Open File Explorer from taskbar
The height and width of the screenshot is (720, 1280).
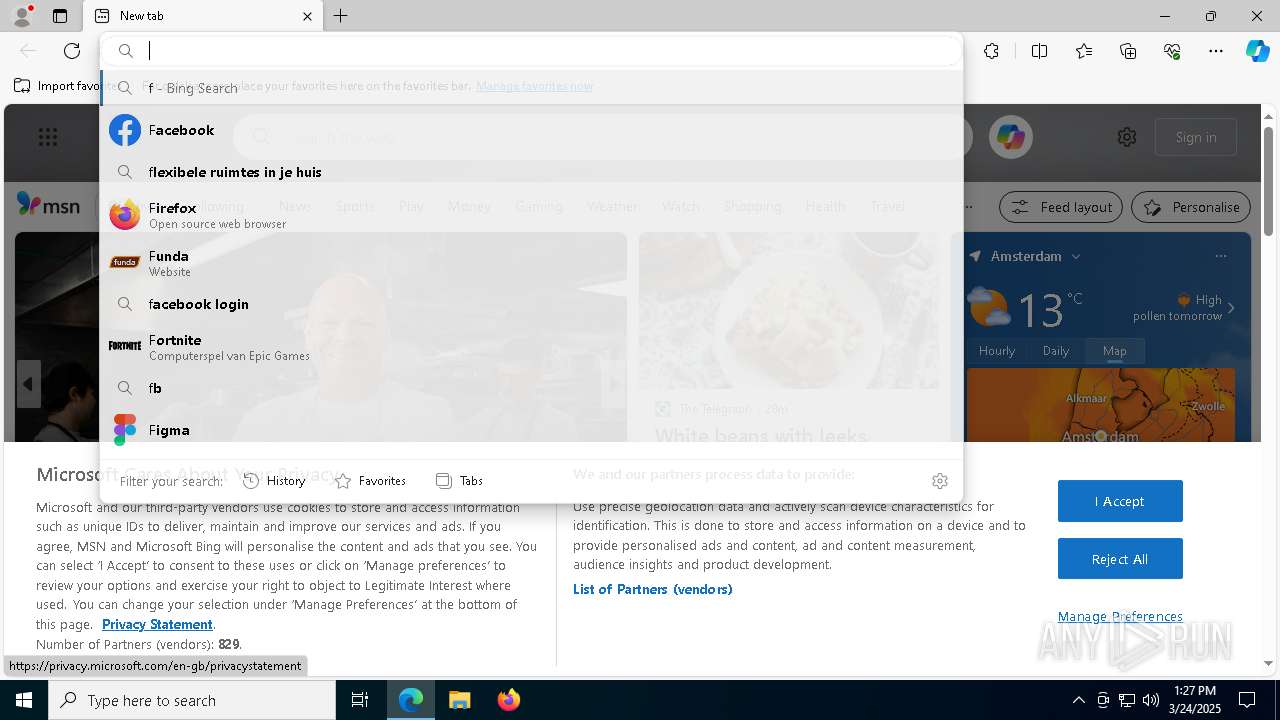tap(459, 700)
